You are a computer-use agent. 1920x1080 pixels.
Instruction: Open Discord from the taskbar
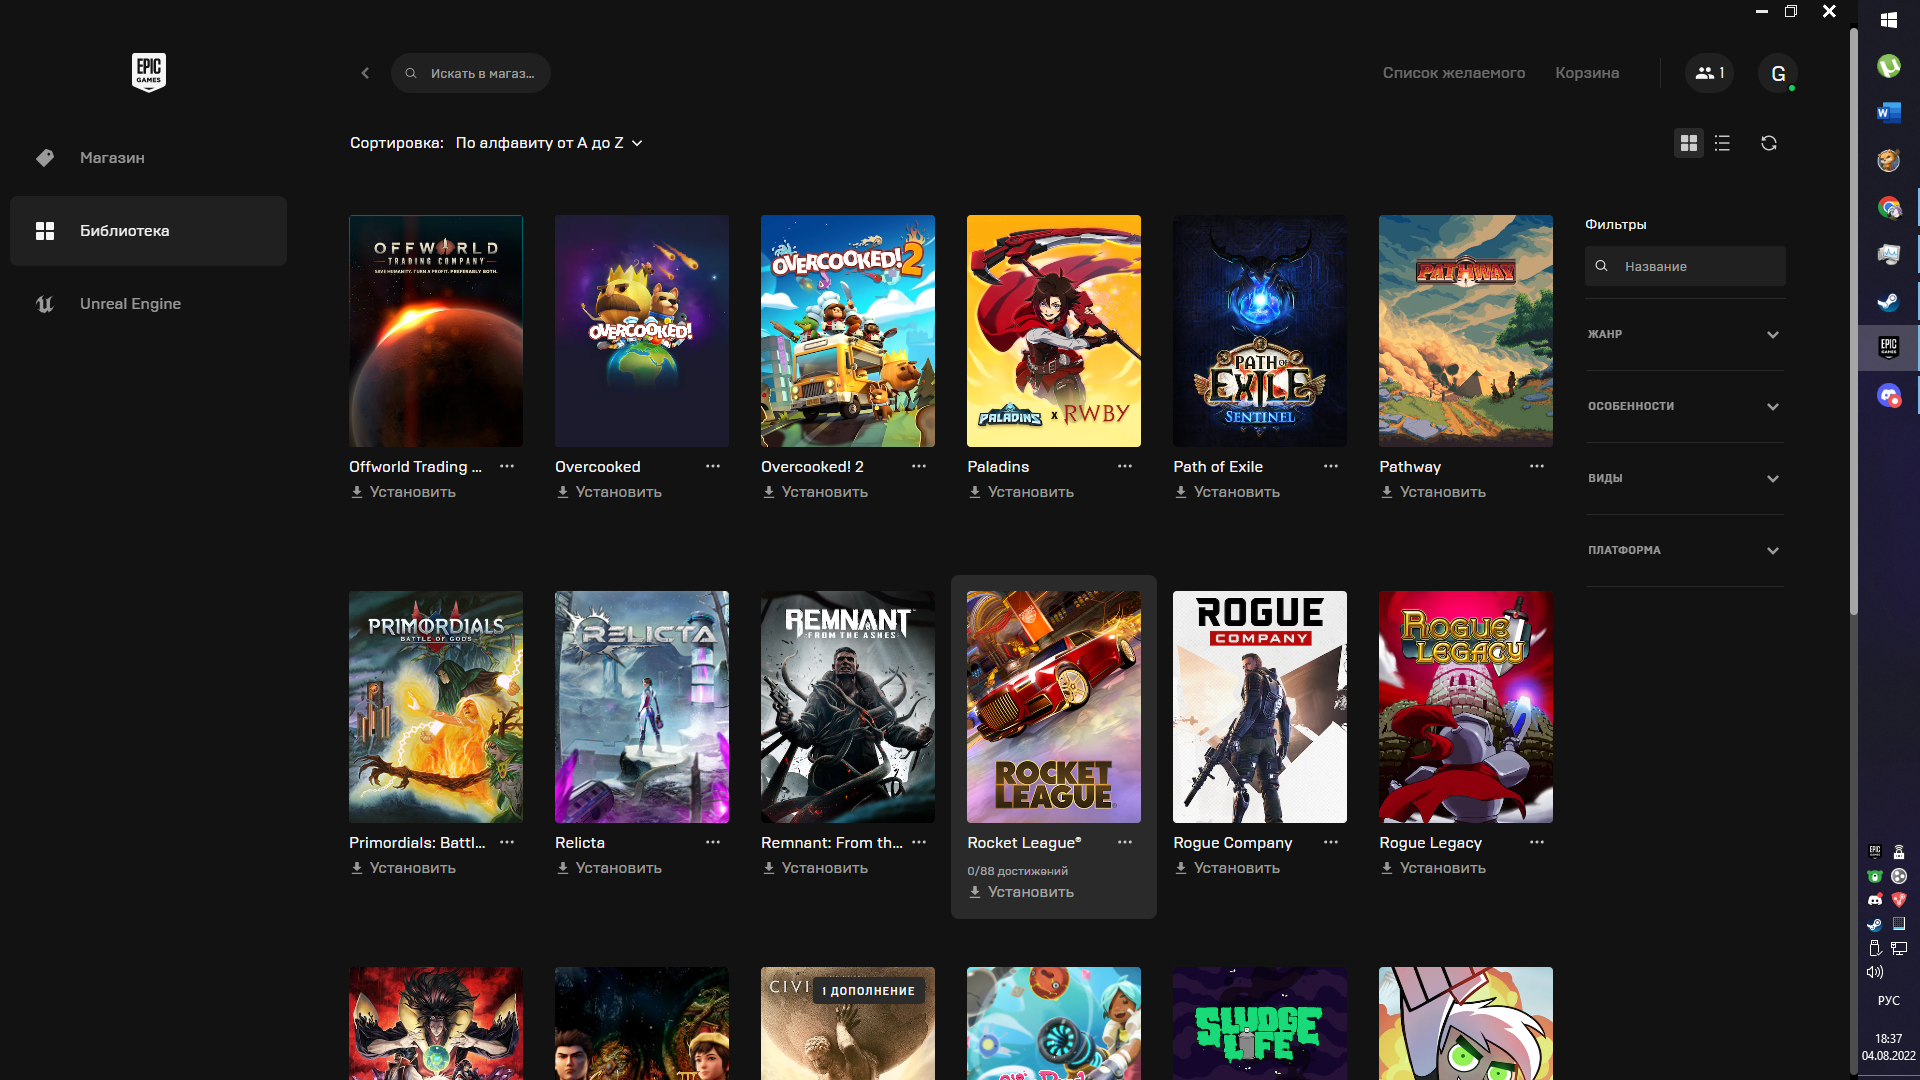point(1889,396)
